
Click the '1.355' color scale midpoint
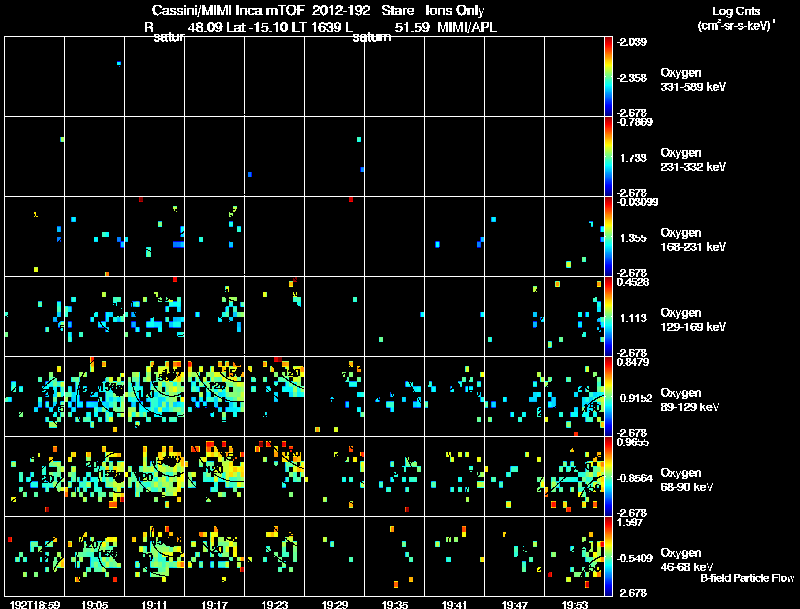point(633,238)
